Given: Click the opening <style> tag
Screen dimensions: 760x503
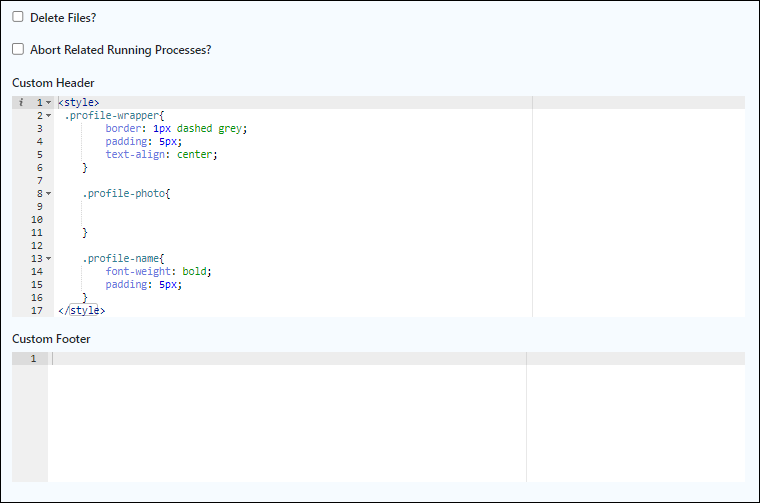Looking at the screenshot, I should coord(79,103).
